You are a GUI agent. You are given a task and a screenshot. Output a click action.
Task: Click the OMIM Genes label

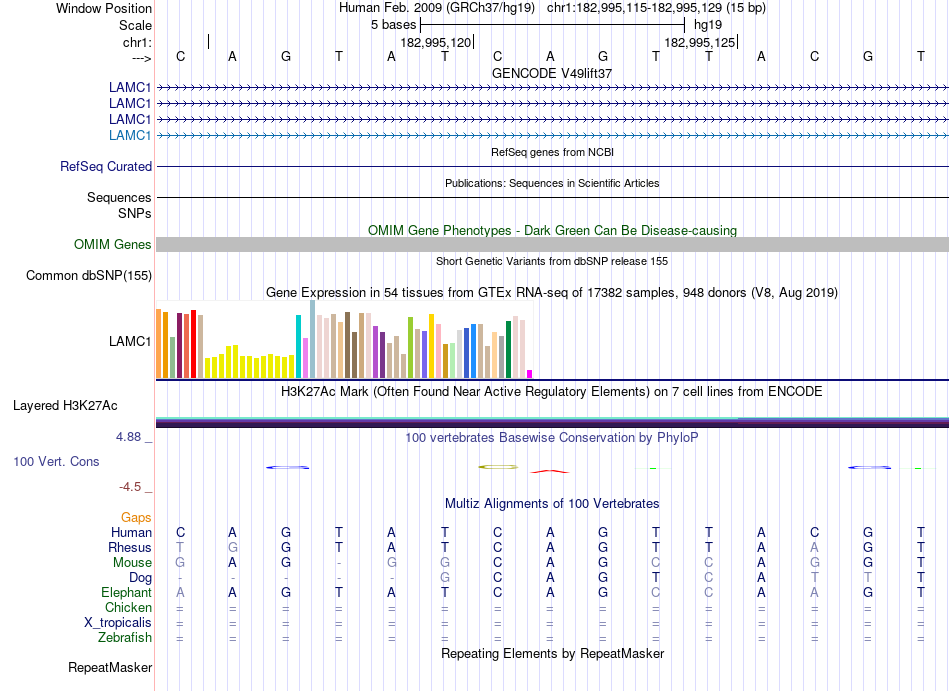[x=112, y=245]
